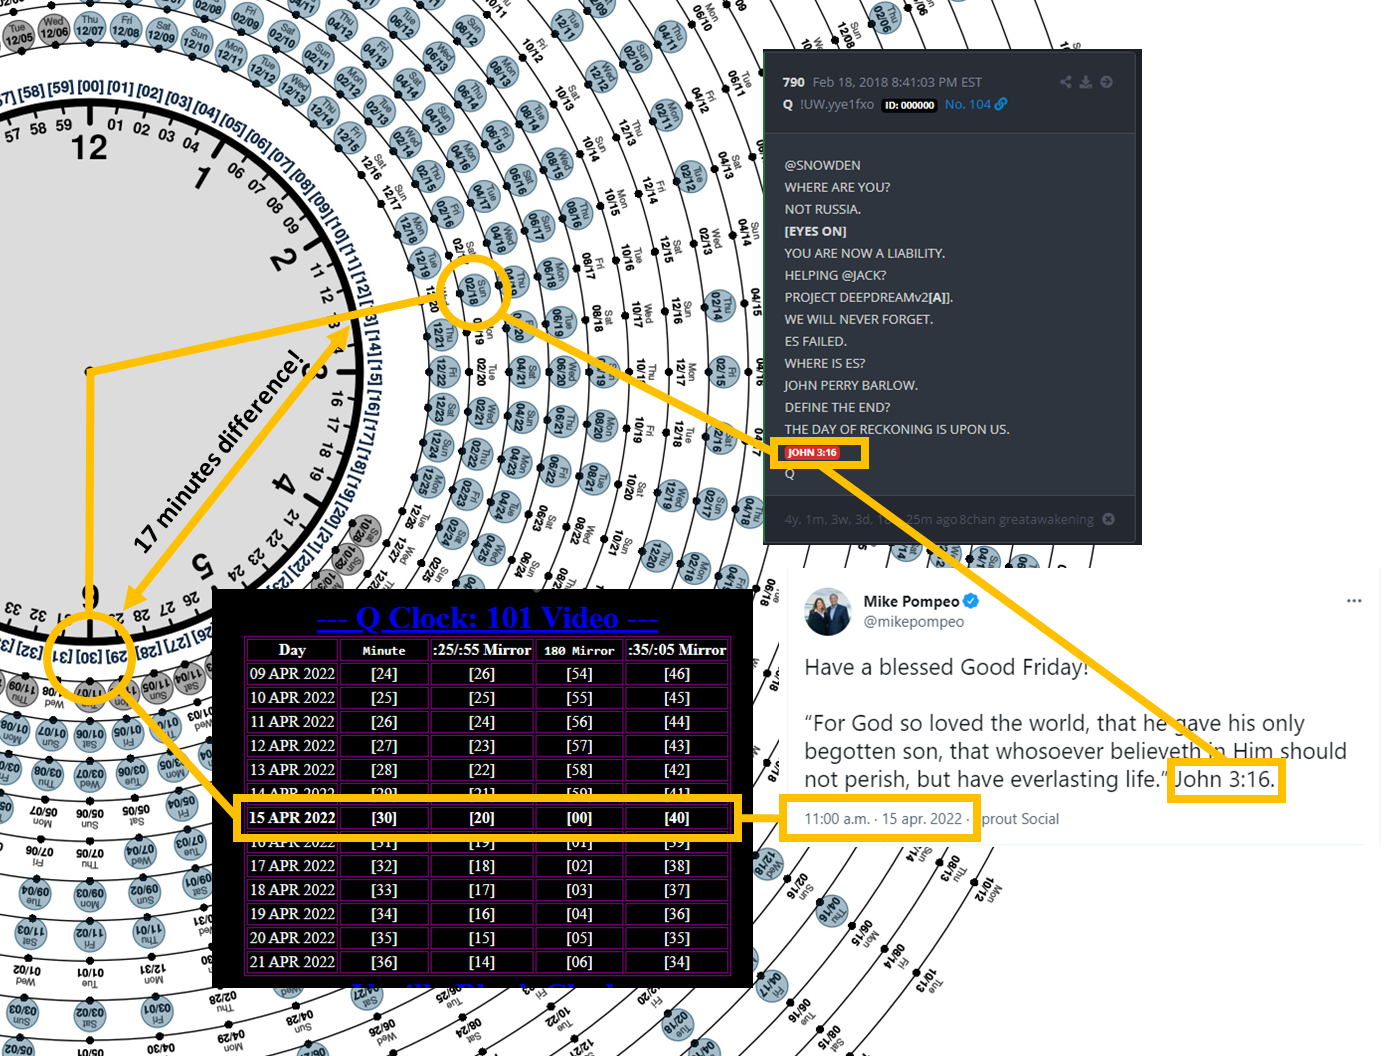1385x1056 pixels.
Task: Click the "YOU ARE NOW A LIABILITY." line
Action: tap(865, 253)
